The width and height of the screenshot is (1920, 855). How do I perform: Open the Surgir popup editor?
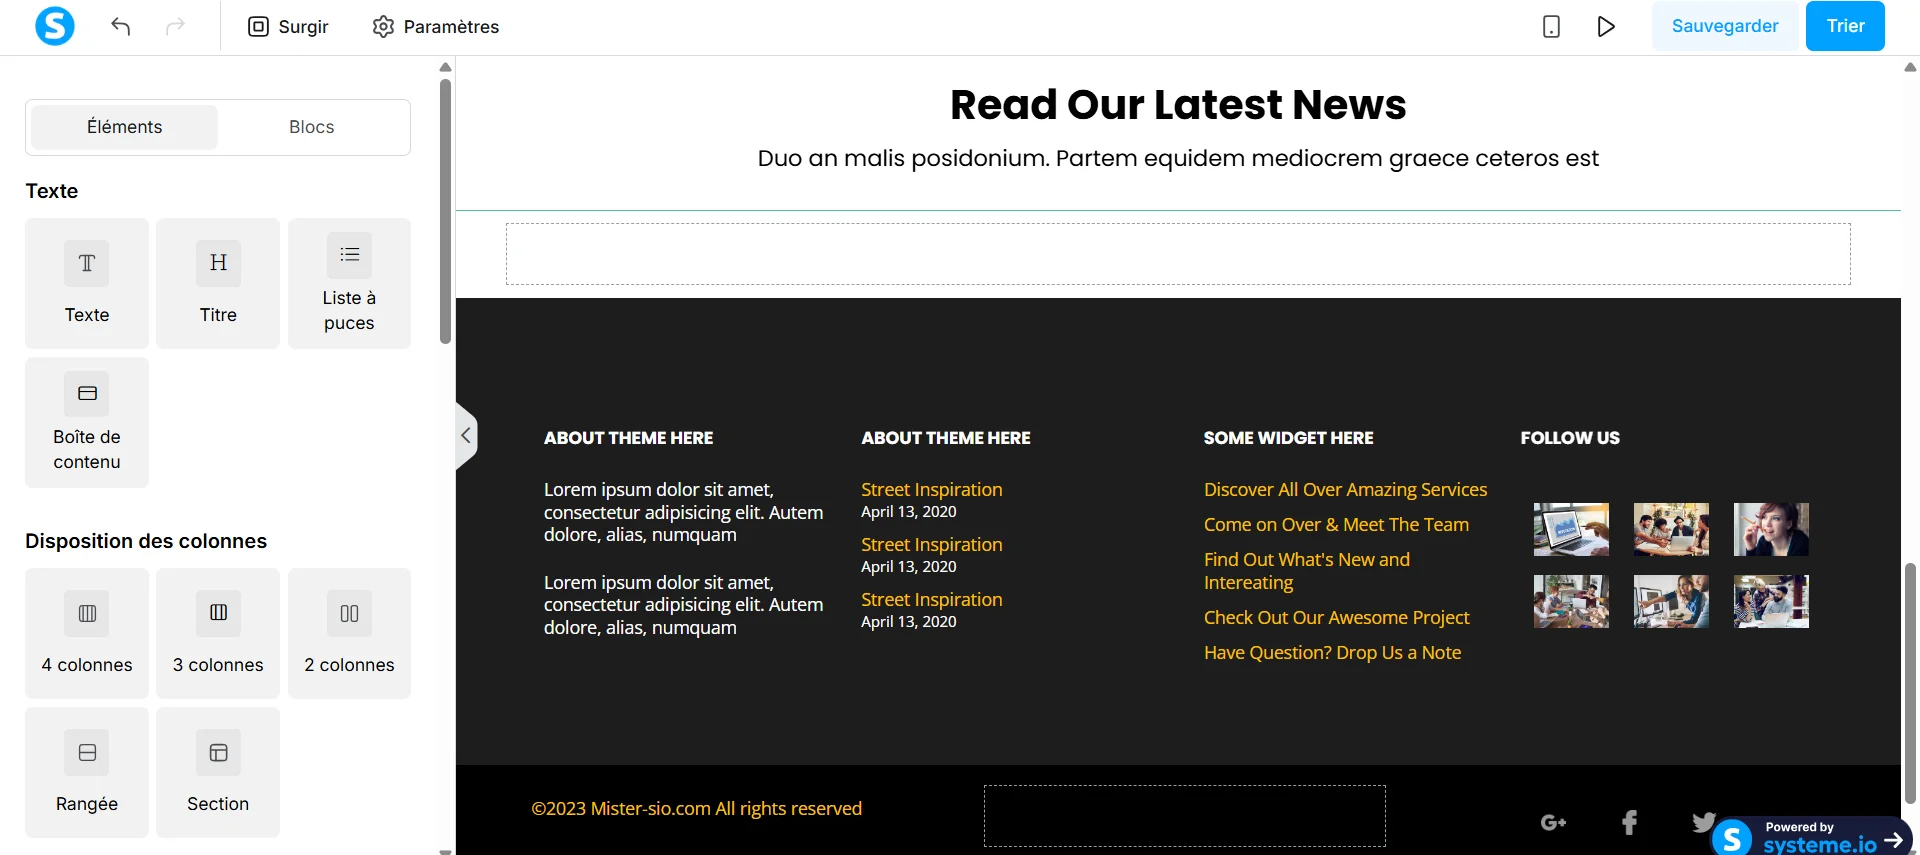(288, 26)
